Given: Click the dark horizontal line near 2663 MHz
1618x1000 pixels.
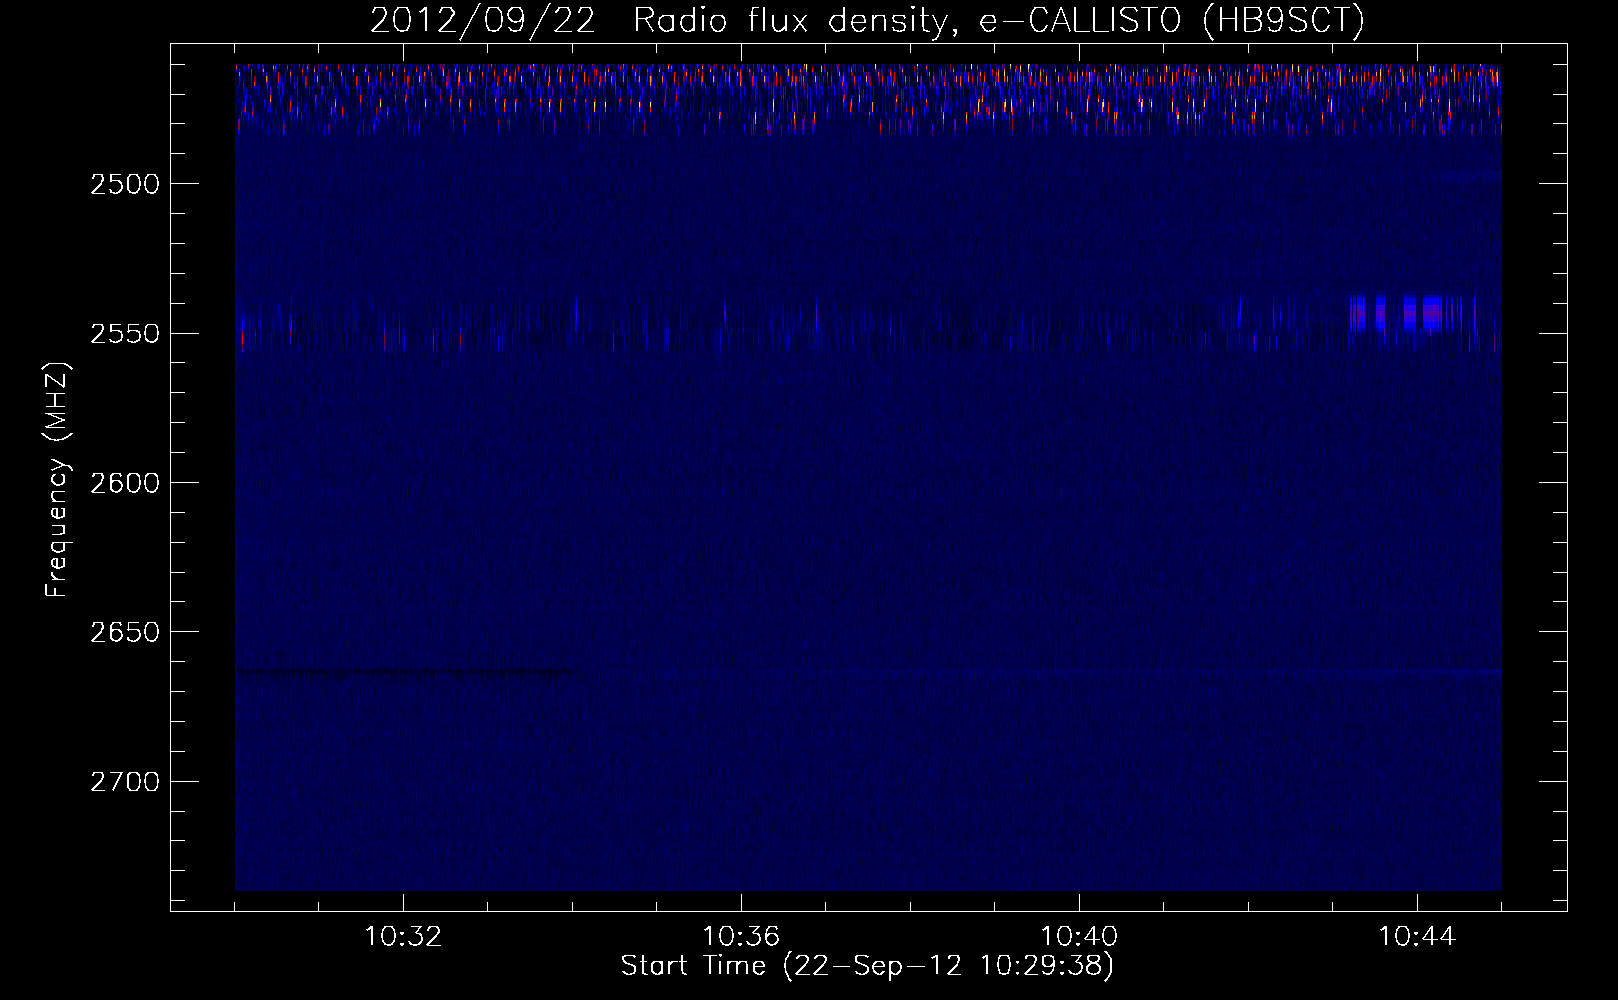Looking at the screenshot, I should (405, 672).
